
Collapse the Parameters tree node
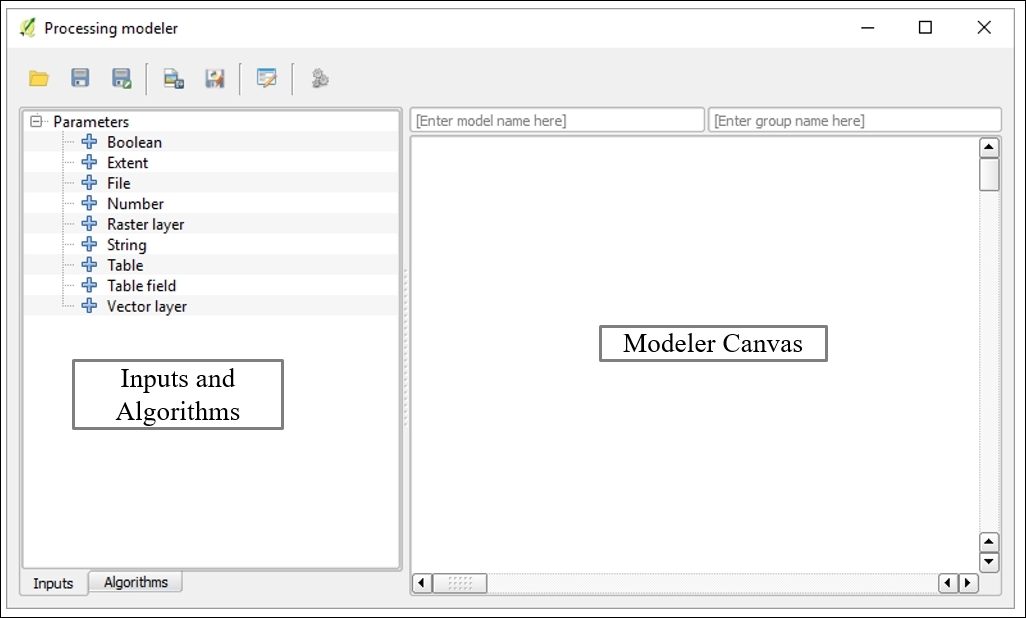(x=36, y=121)
